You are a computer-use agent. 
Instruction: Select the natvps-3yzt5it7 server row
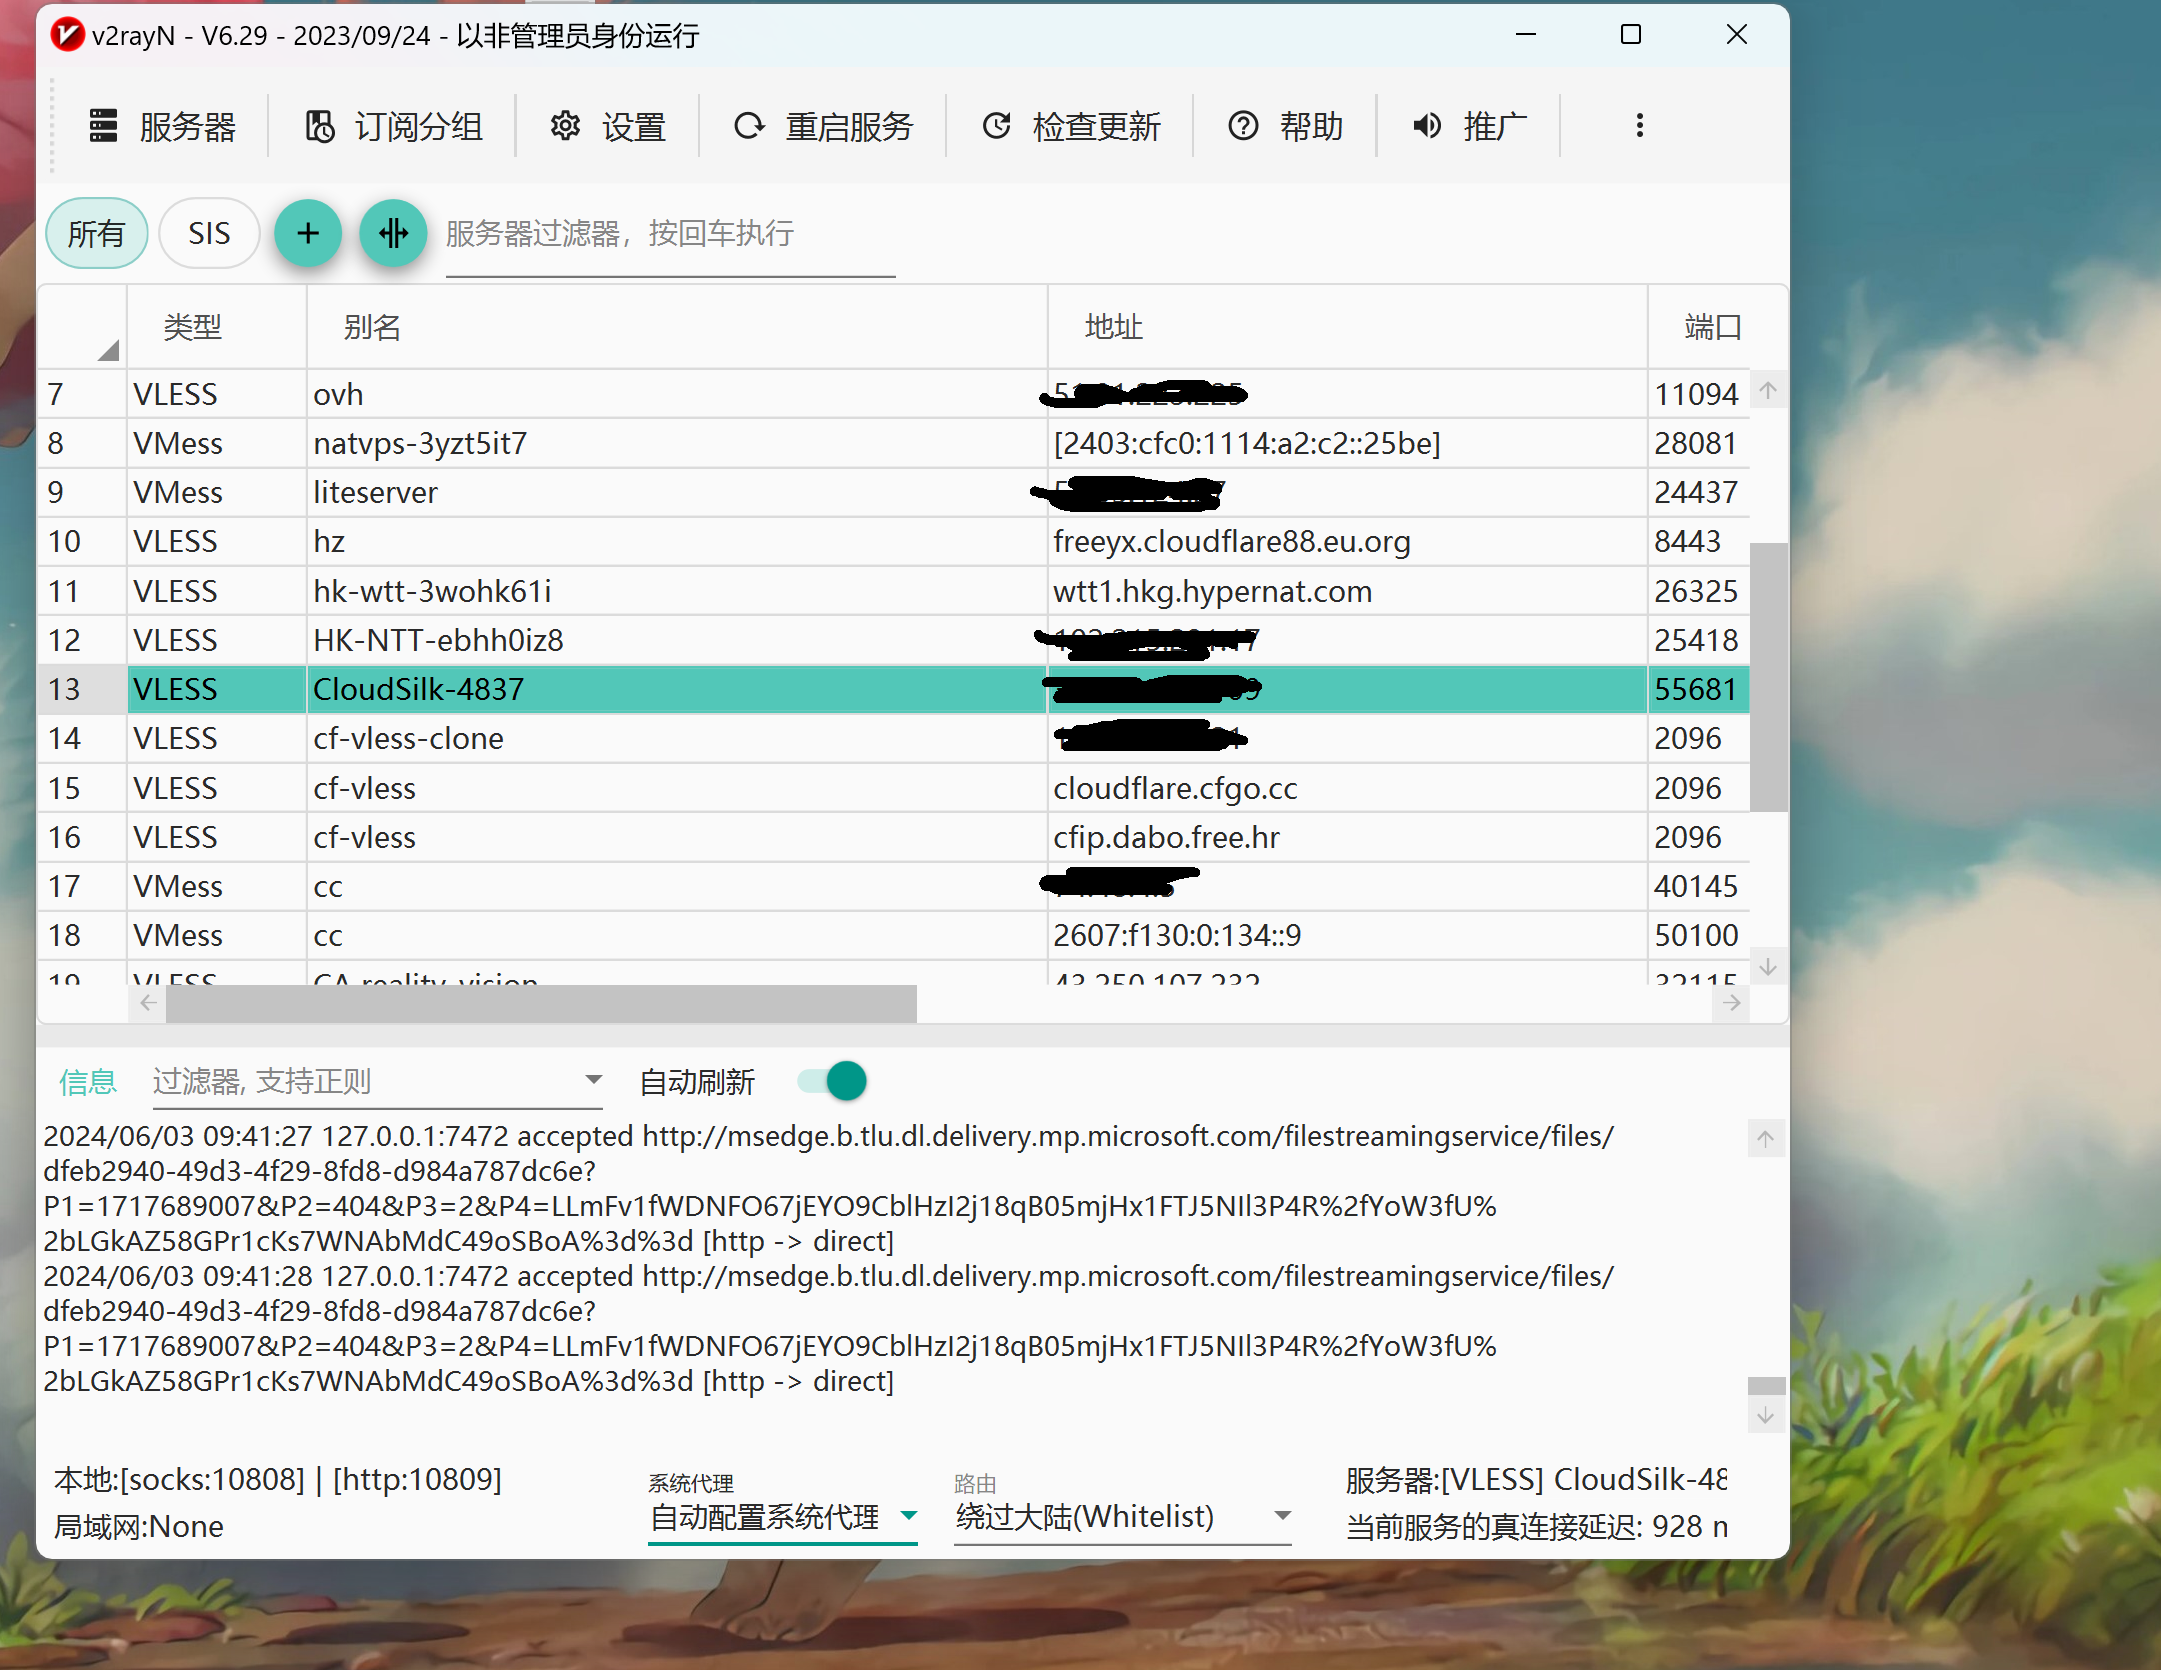coord(893,443)
